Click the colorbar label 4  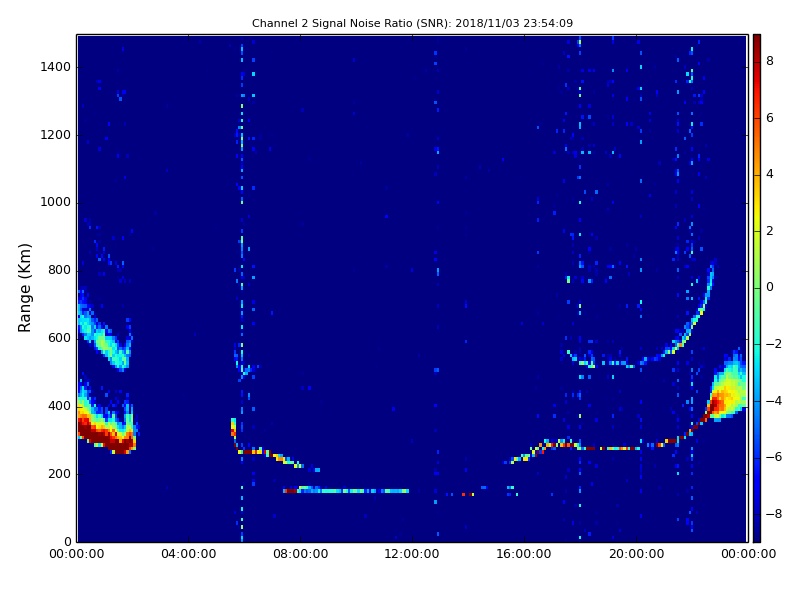tap(770, 174)
